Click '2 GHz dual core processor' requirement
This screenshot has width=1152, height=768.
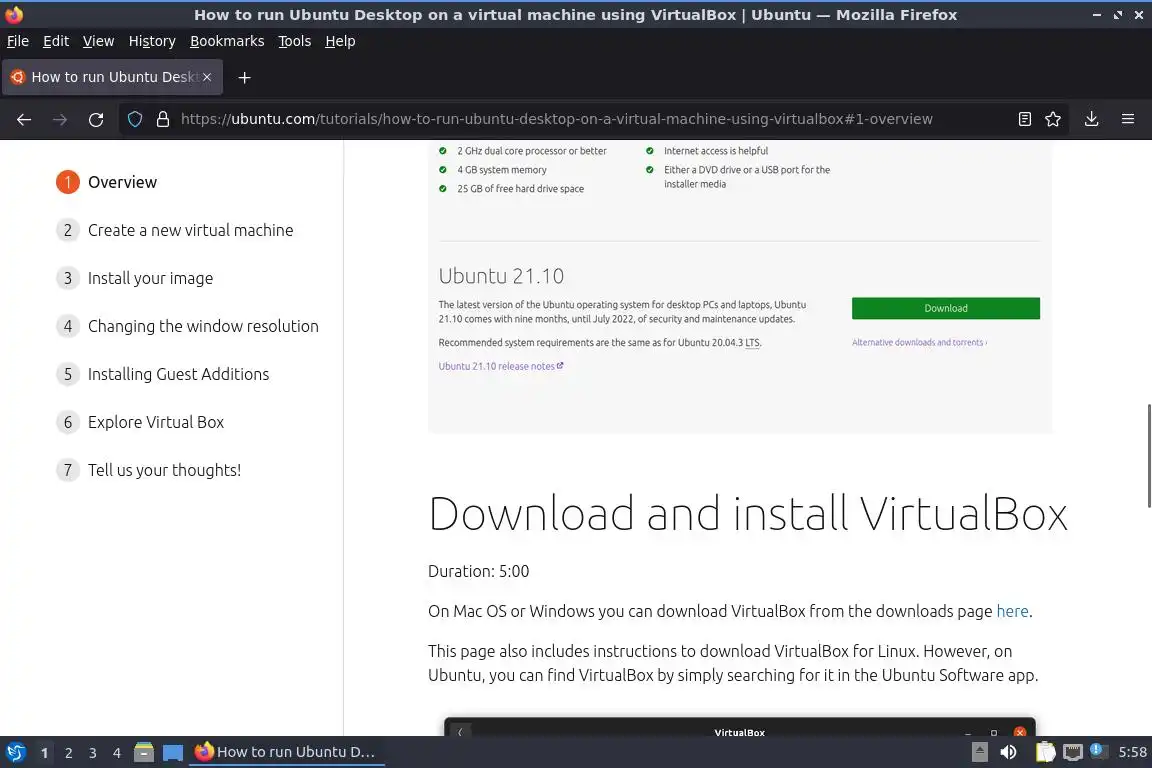pos(532,151)
